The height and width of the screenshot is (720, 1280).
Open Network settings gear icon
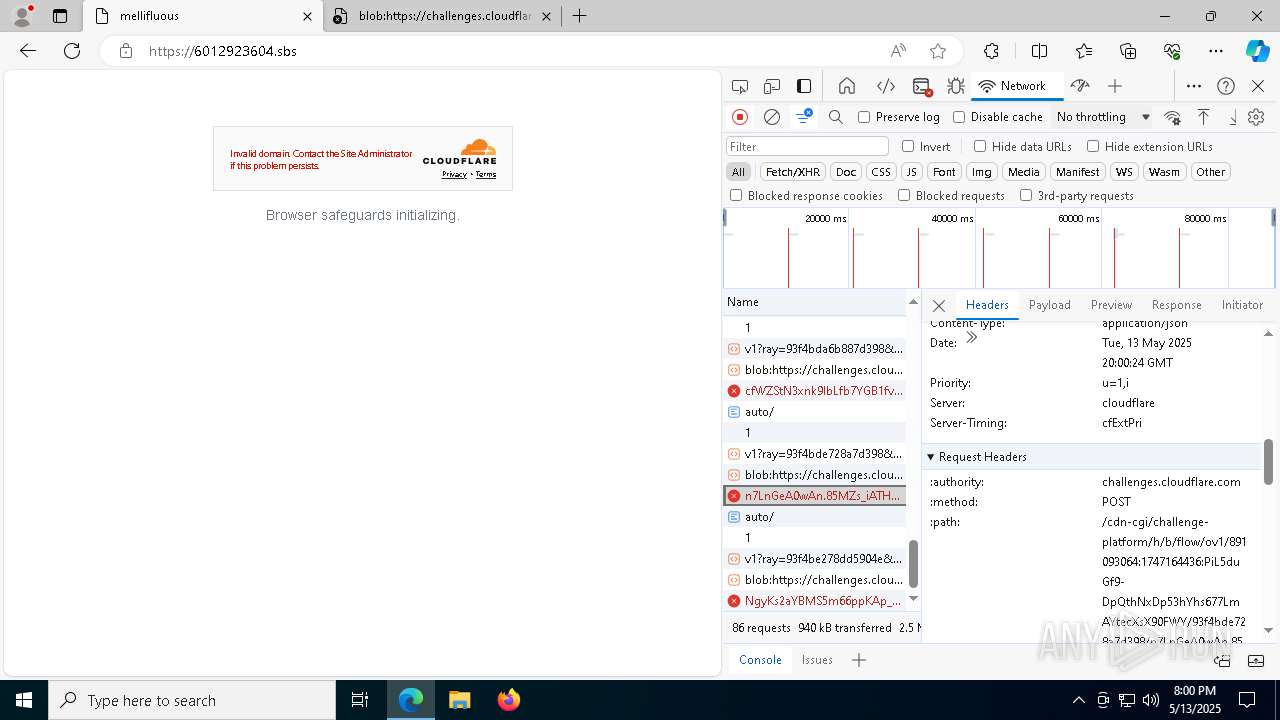coord(1256,117)
